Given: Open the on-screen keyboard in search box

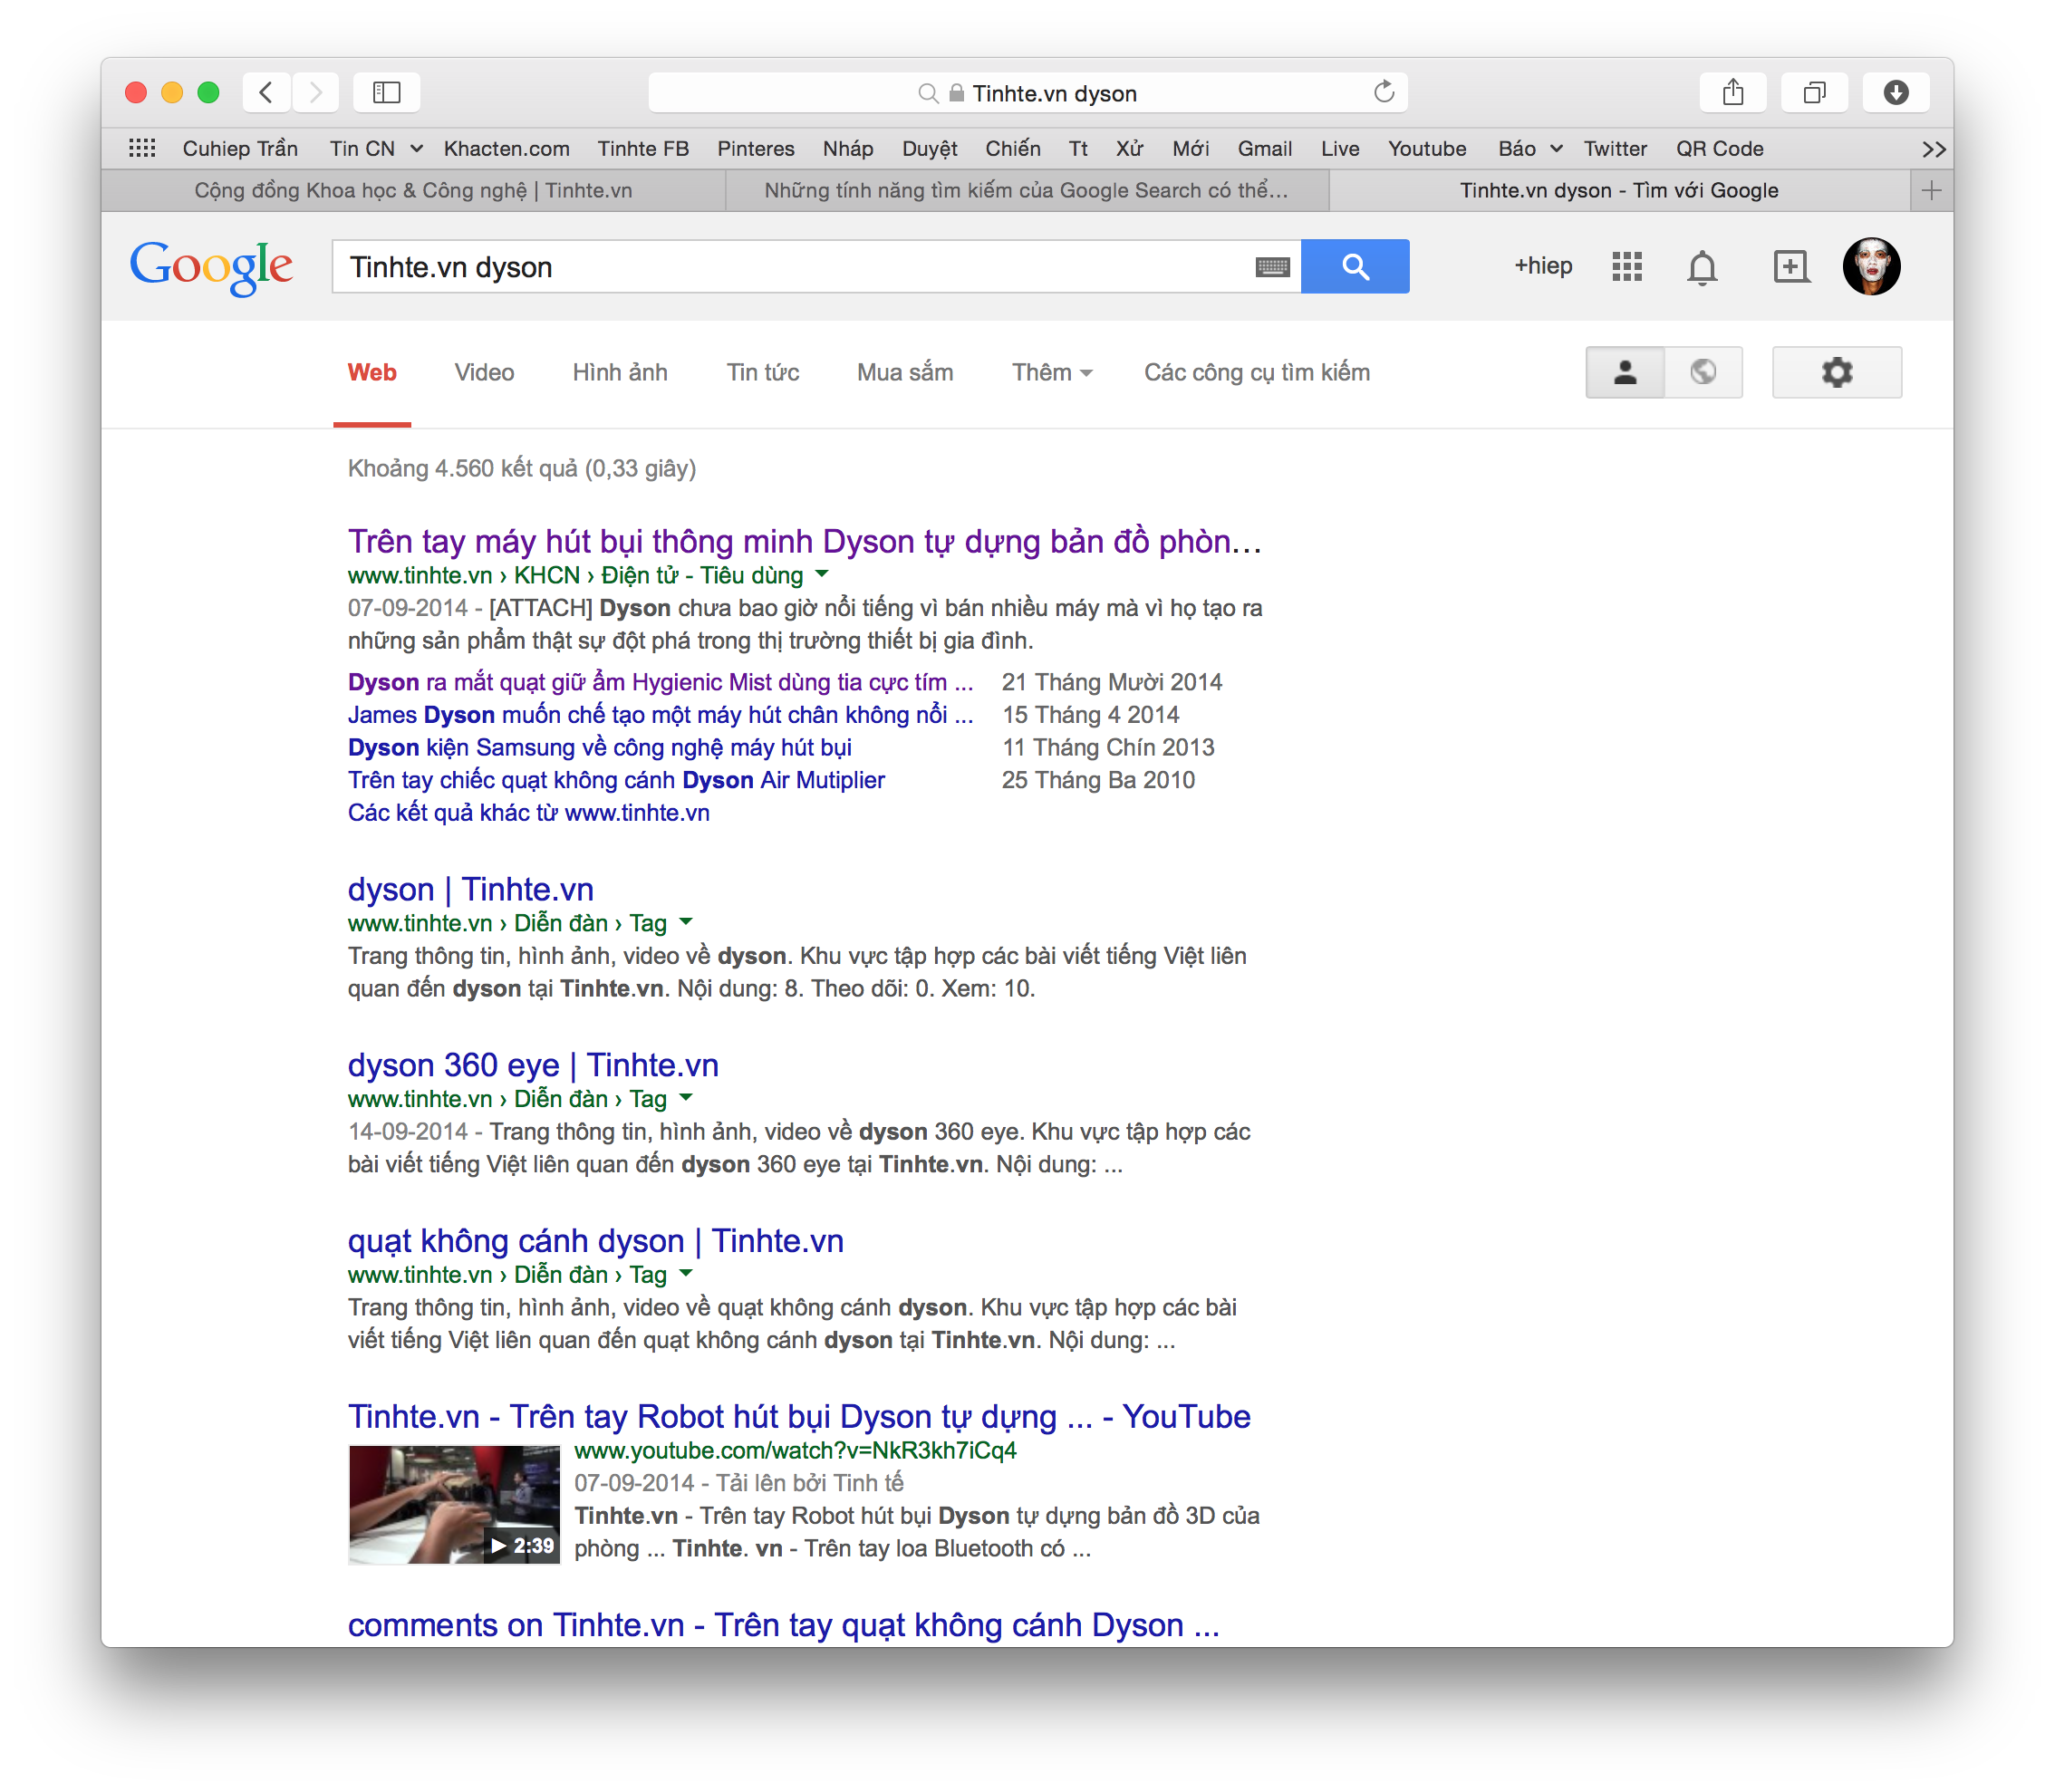Looking at the screenshot, I should click(1270, 266).
